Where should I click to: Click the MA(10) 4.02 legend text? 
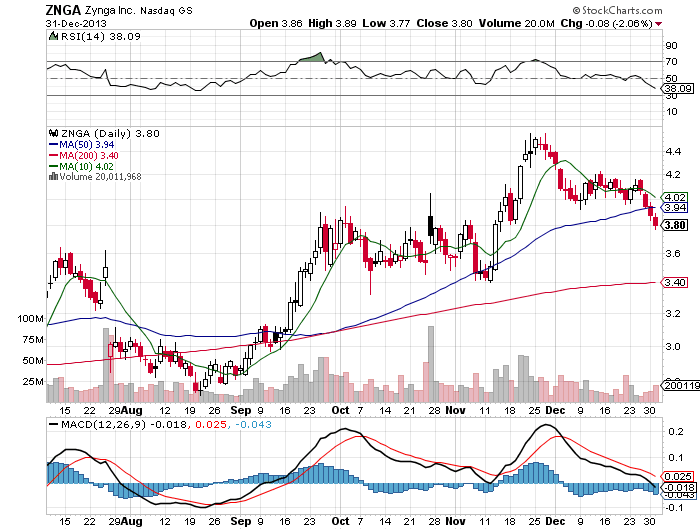coord(87,166)
